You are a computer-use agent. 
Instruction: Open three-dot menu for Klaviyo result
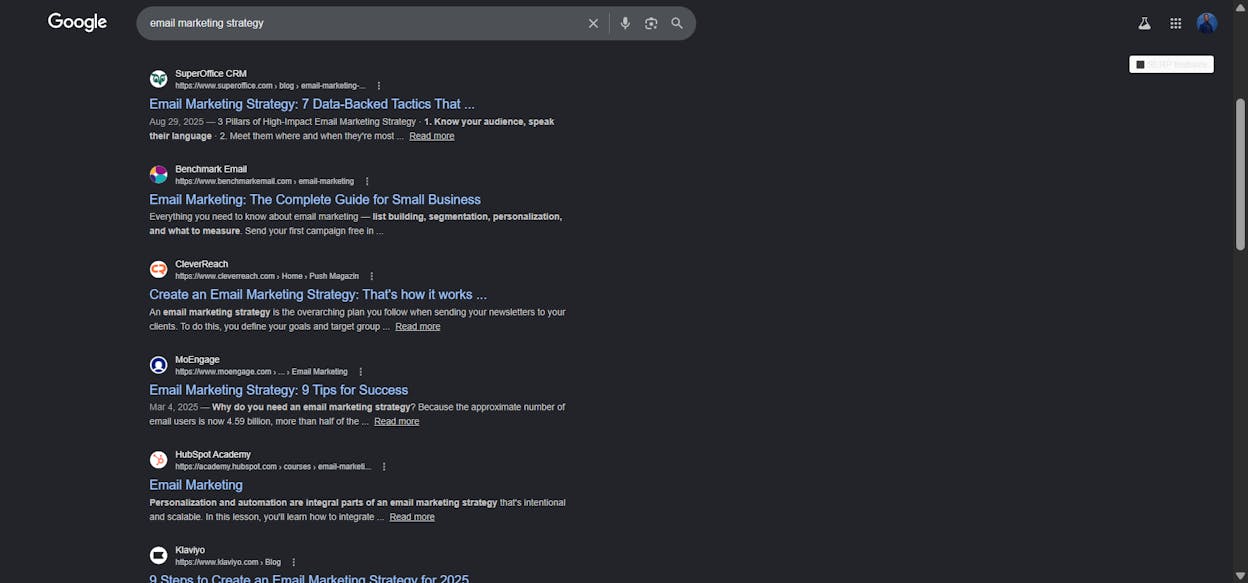pos(294,563)
